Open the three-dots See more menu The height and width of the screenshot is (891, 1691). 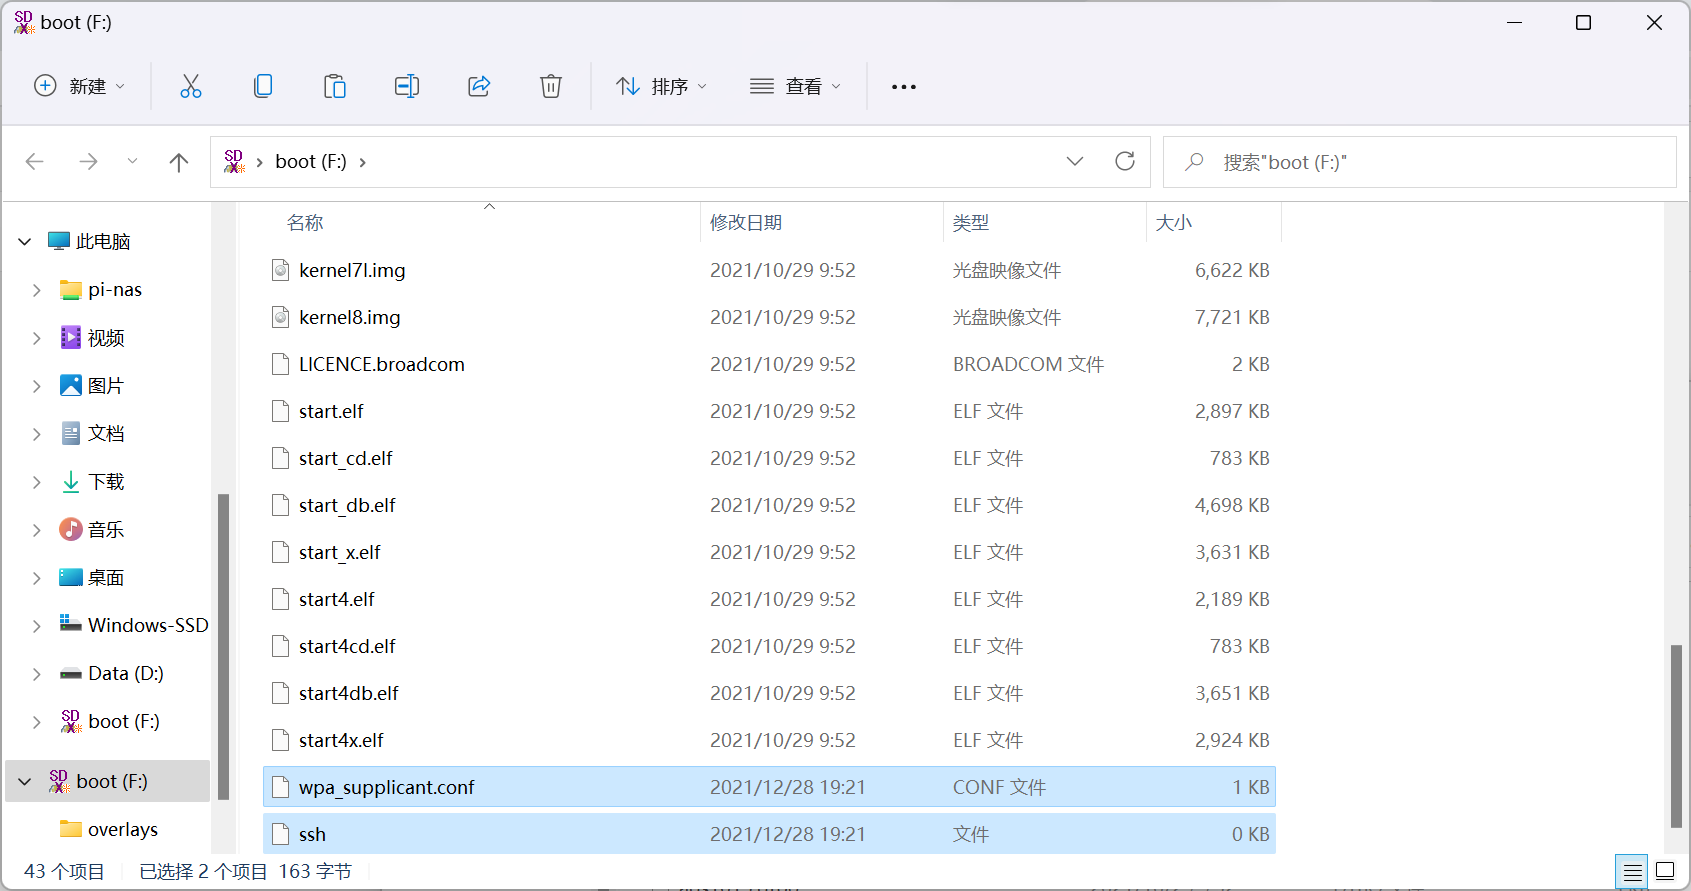(904, 87)
